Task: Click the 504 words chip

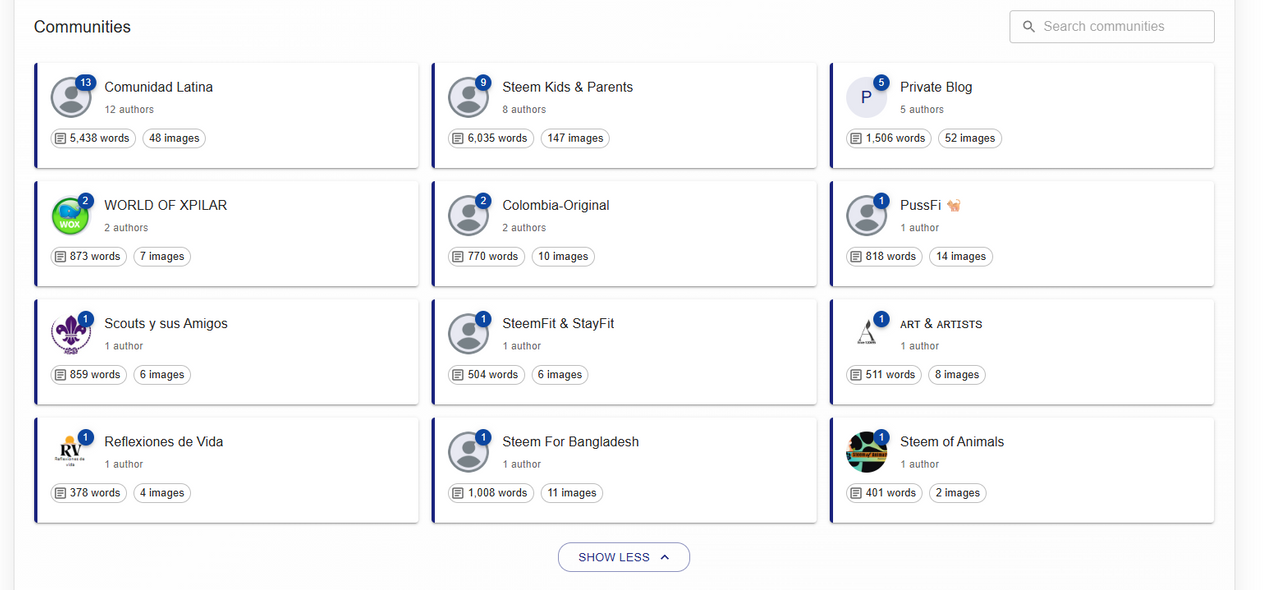Action: tap(487, 374)
